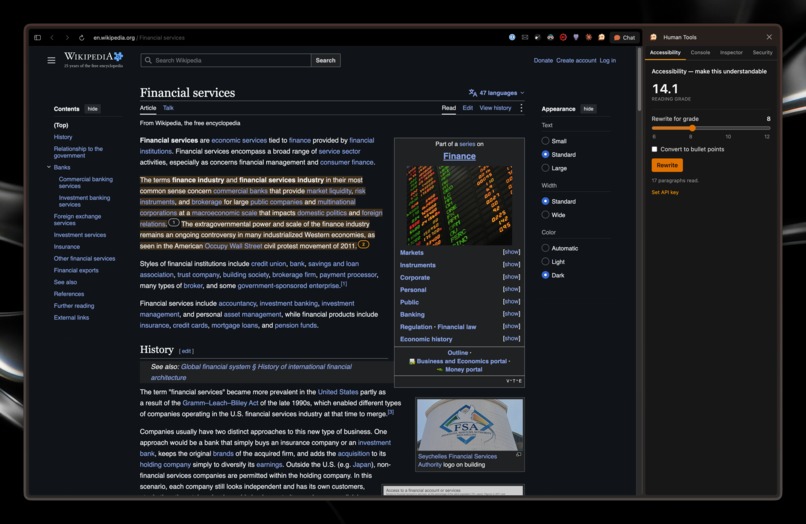
Task: Click the Wikipedia logo
Action: click(x=94, y=59)
